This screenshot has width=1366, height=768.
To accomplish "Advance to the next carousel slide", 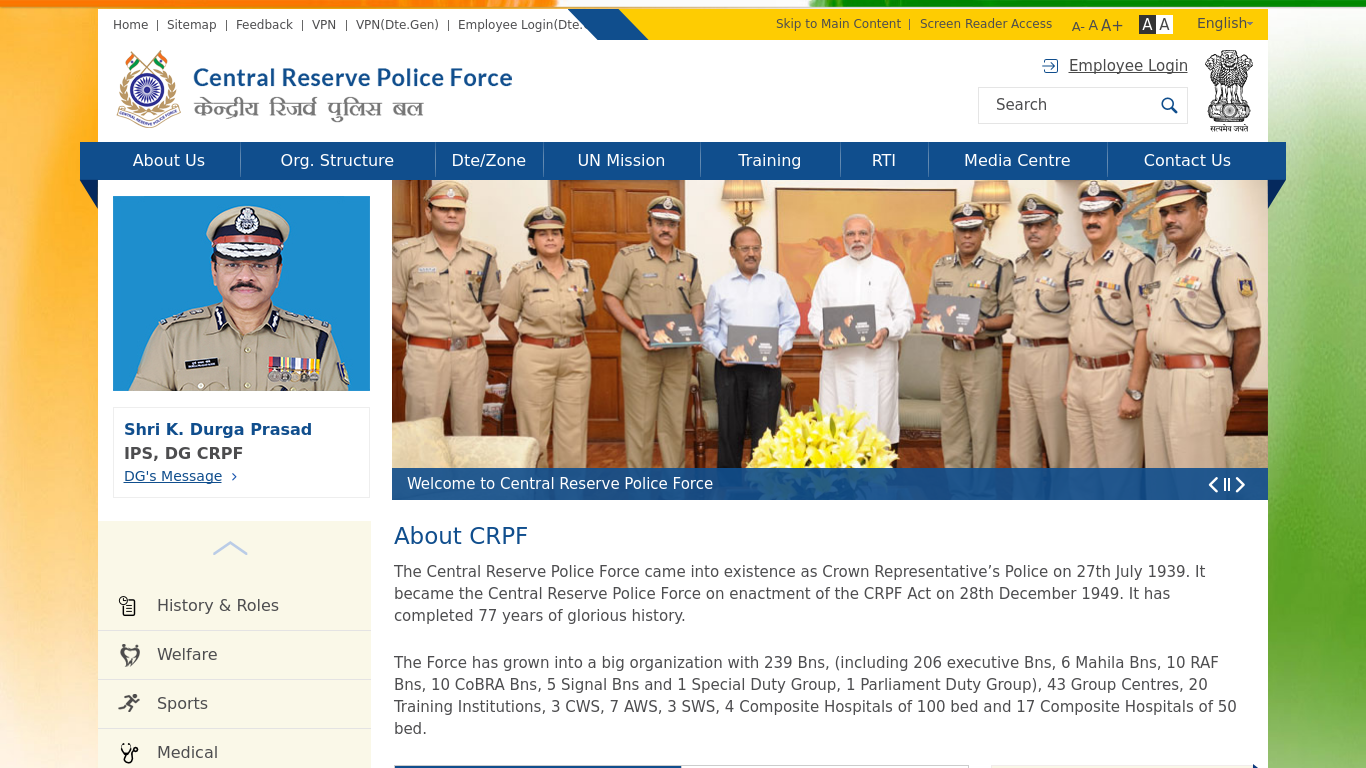I will point(1241,485).
